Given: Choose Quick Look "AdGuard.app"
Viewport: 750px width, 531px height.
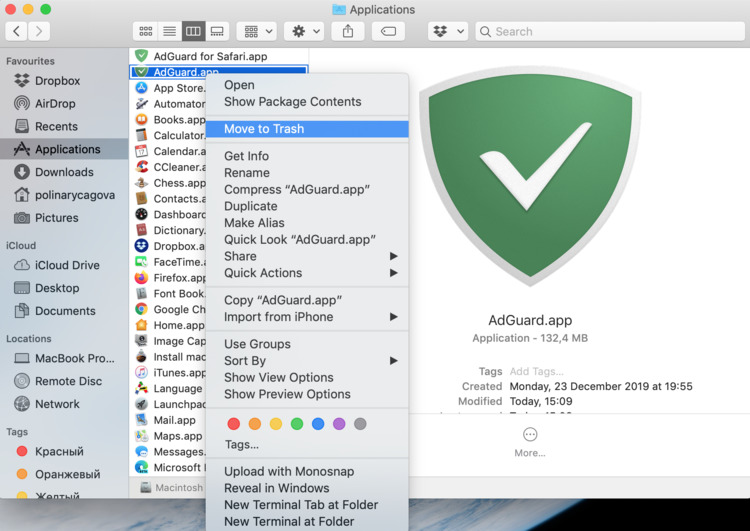Looking at the screenshot, I should click(x=307, y=240).
